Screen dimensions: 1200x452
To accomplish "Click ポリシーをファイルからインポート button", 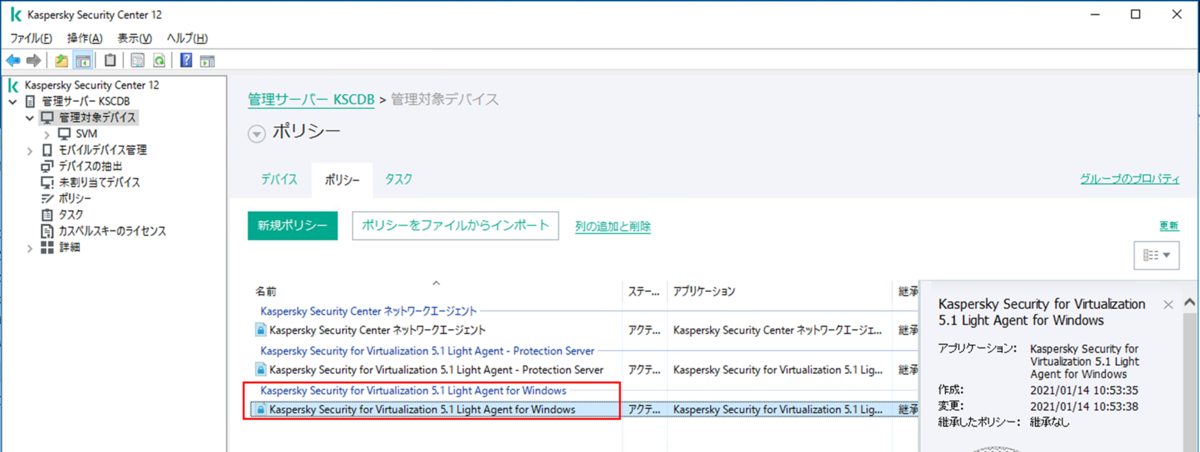I will tap(455, 226).
